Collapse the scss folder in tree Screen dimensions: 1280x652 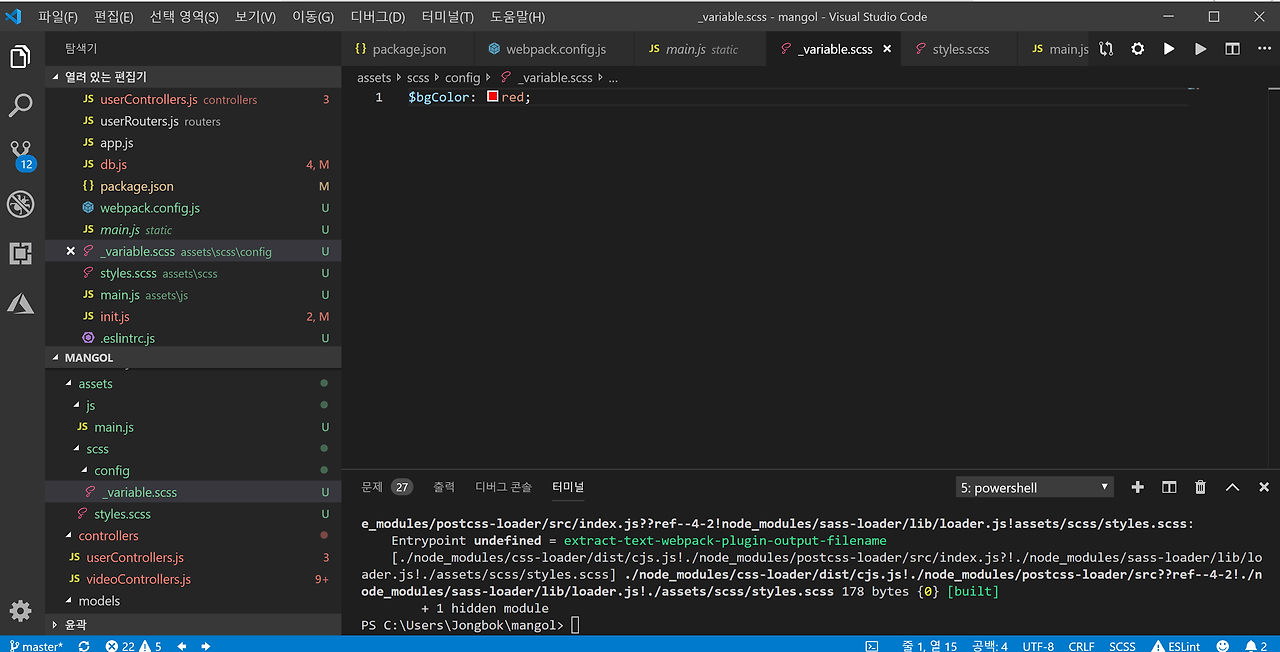click(x=97, y=449)
